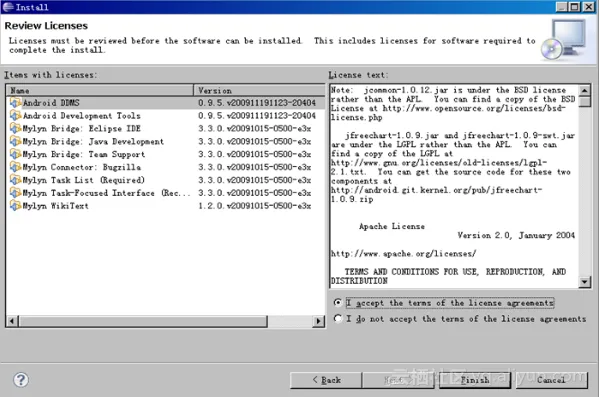Click the left arrow of items list scrollbar
This screenshot has height=397, width=599.
pyautogui.click(x=12, y=321)
